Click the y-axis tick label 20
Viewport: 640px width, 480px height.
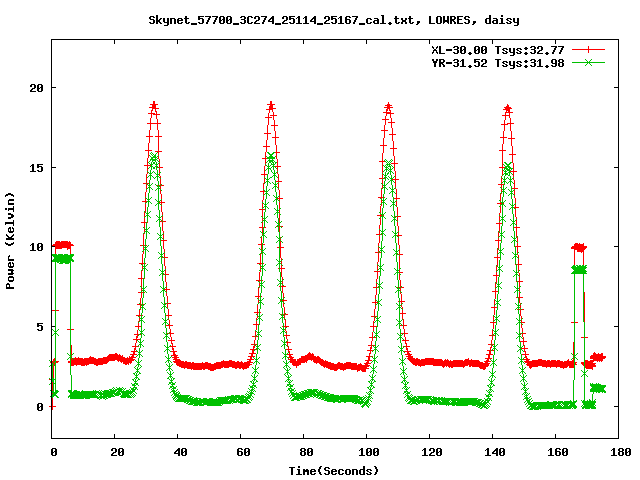tap(36, 88)
